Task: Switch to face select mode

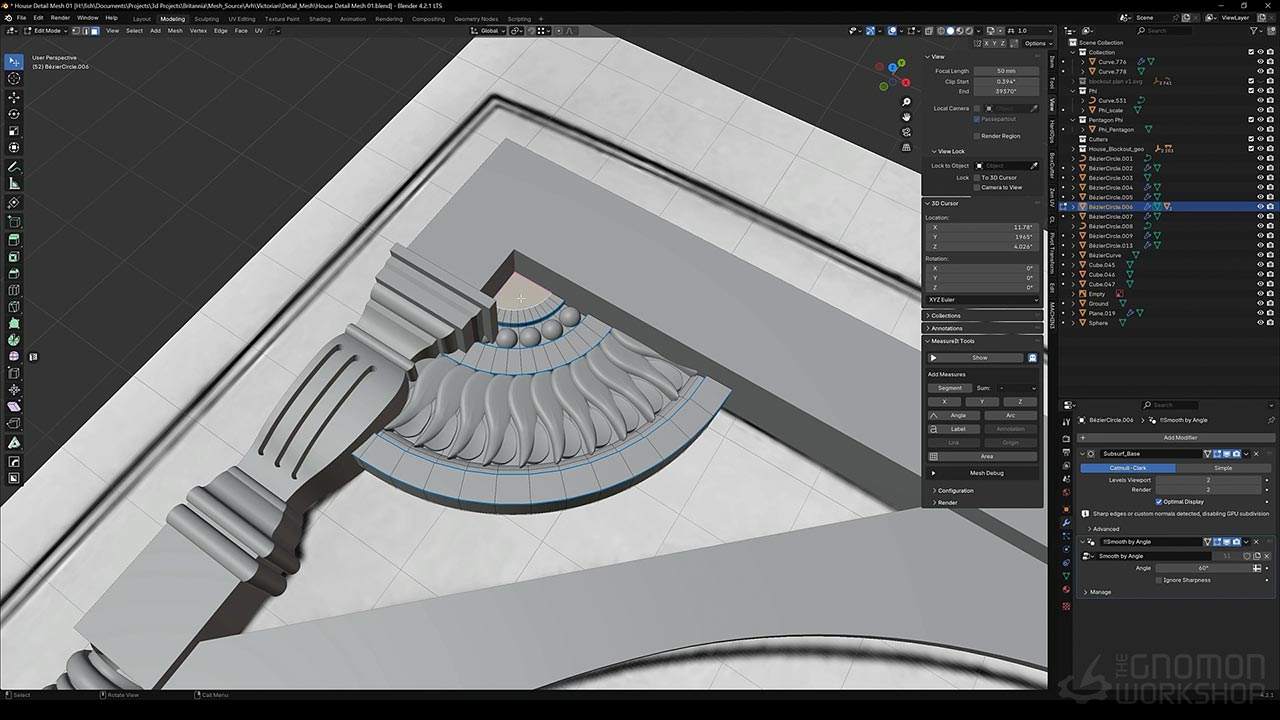Action: pos(95,31)
